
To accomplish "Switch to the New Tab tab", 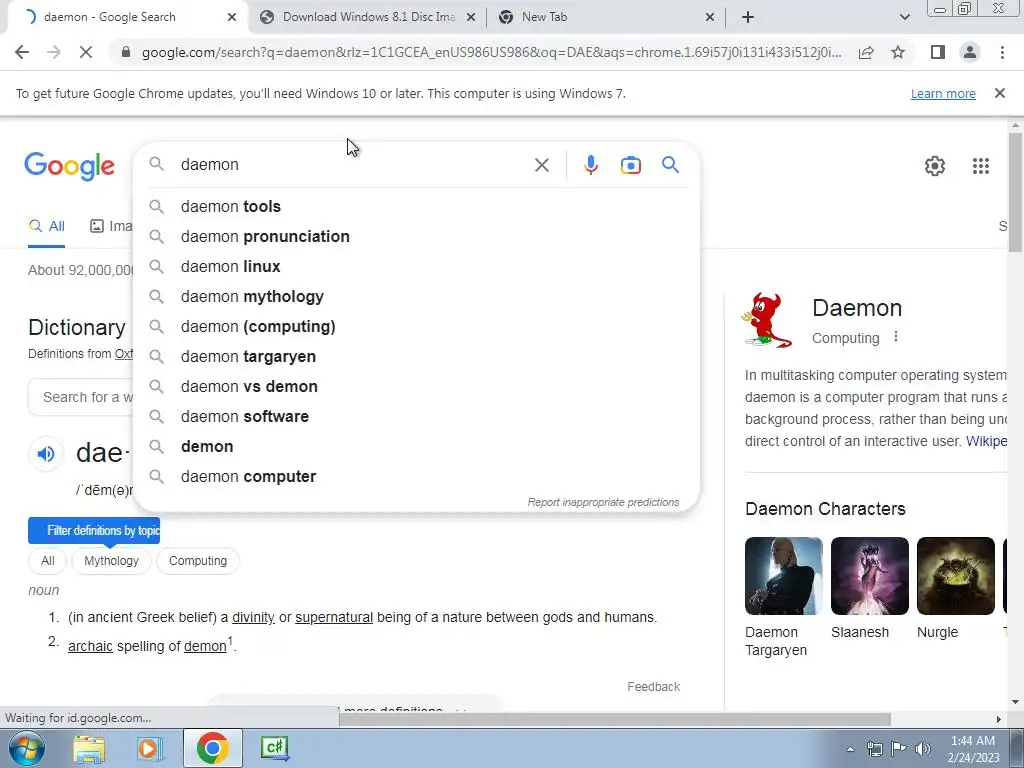I will pyautogui.click(x=606, y=17).
